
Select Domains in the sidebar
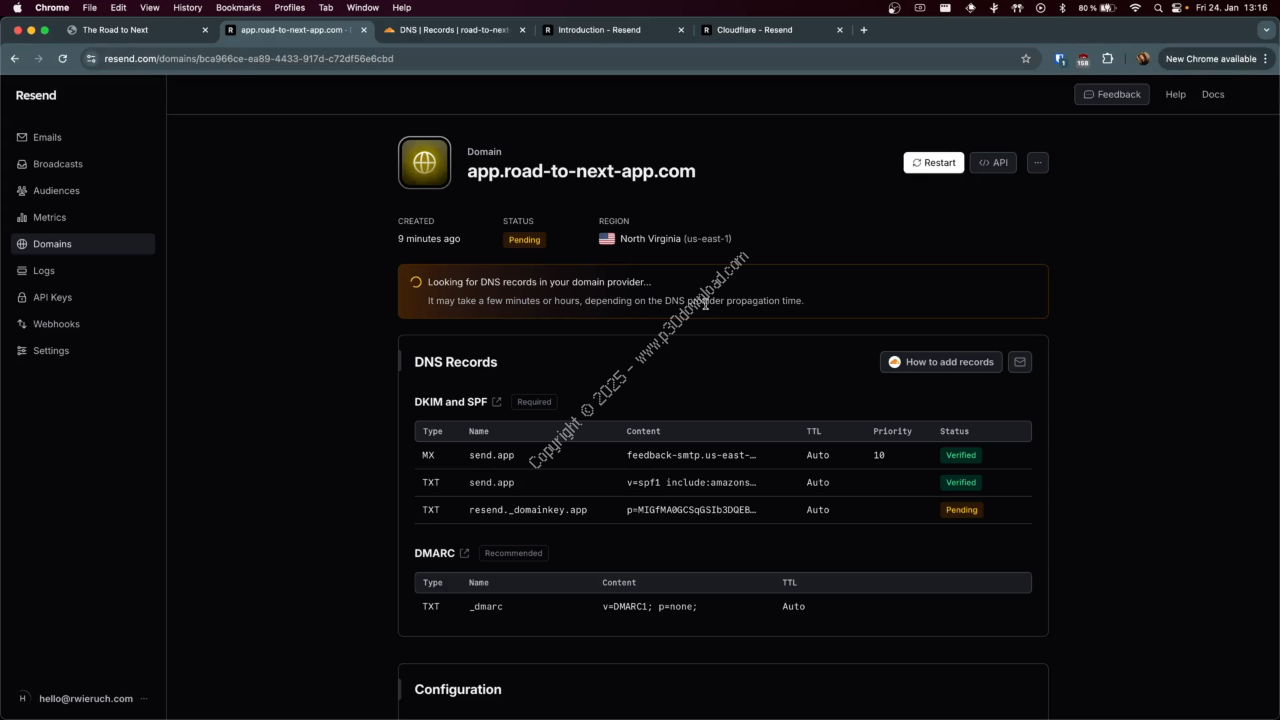83,244
